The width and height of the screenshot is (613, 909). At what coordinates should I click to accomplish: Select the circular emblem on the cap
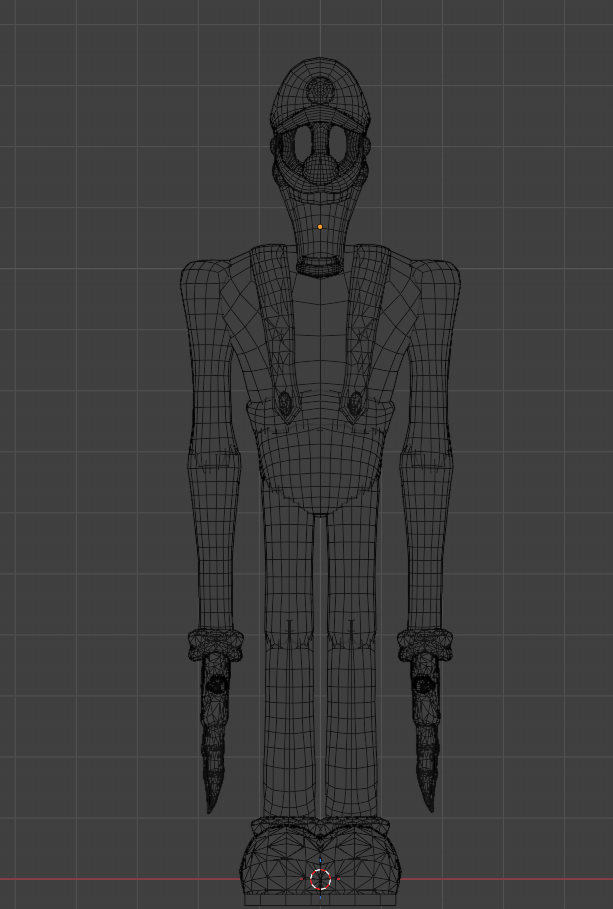pos(320,90)
